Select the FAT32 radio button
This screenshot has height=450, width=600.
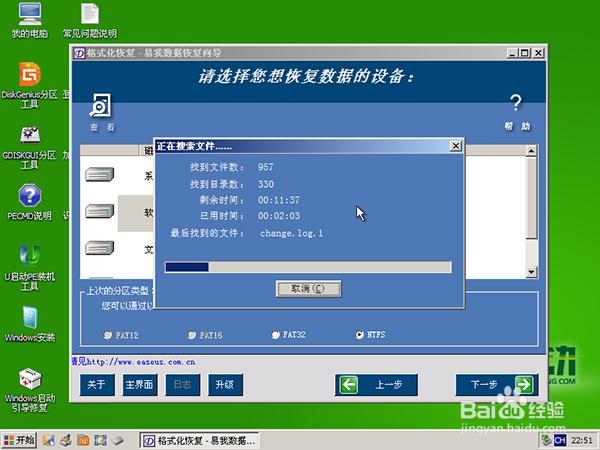pyautogui.click(x=275, y=335)
